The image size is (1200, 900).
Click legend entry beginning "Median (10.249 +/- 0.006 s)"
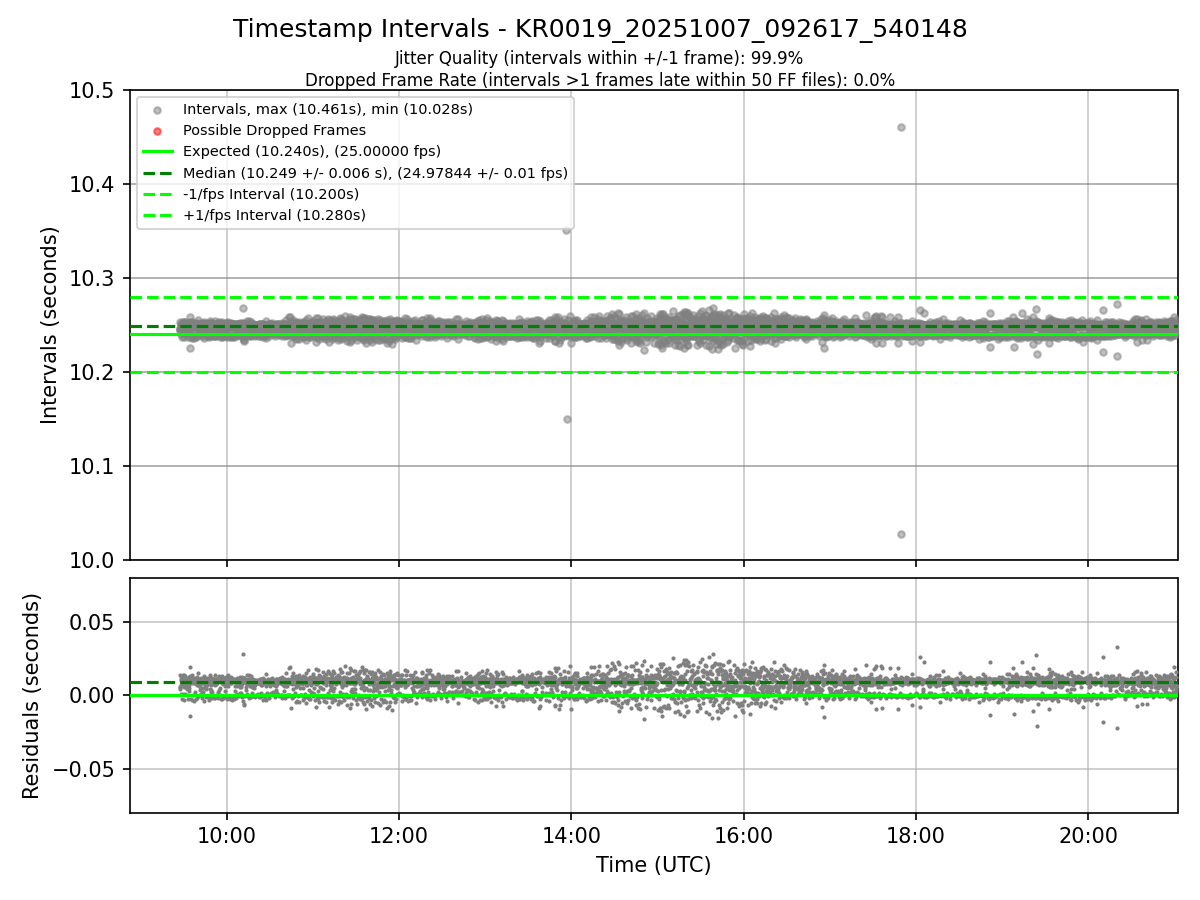[x=375, y=173]
